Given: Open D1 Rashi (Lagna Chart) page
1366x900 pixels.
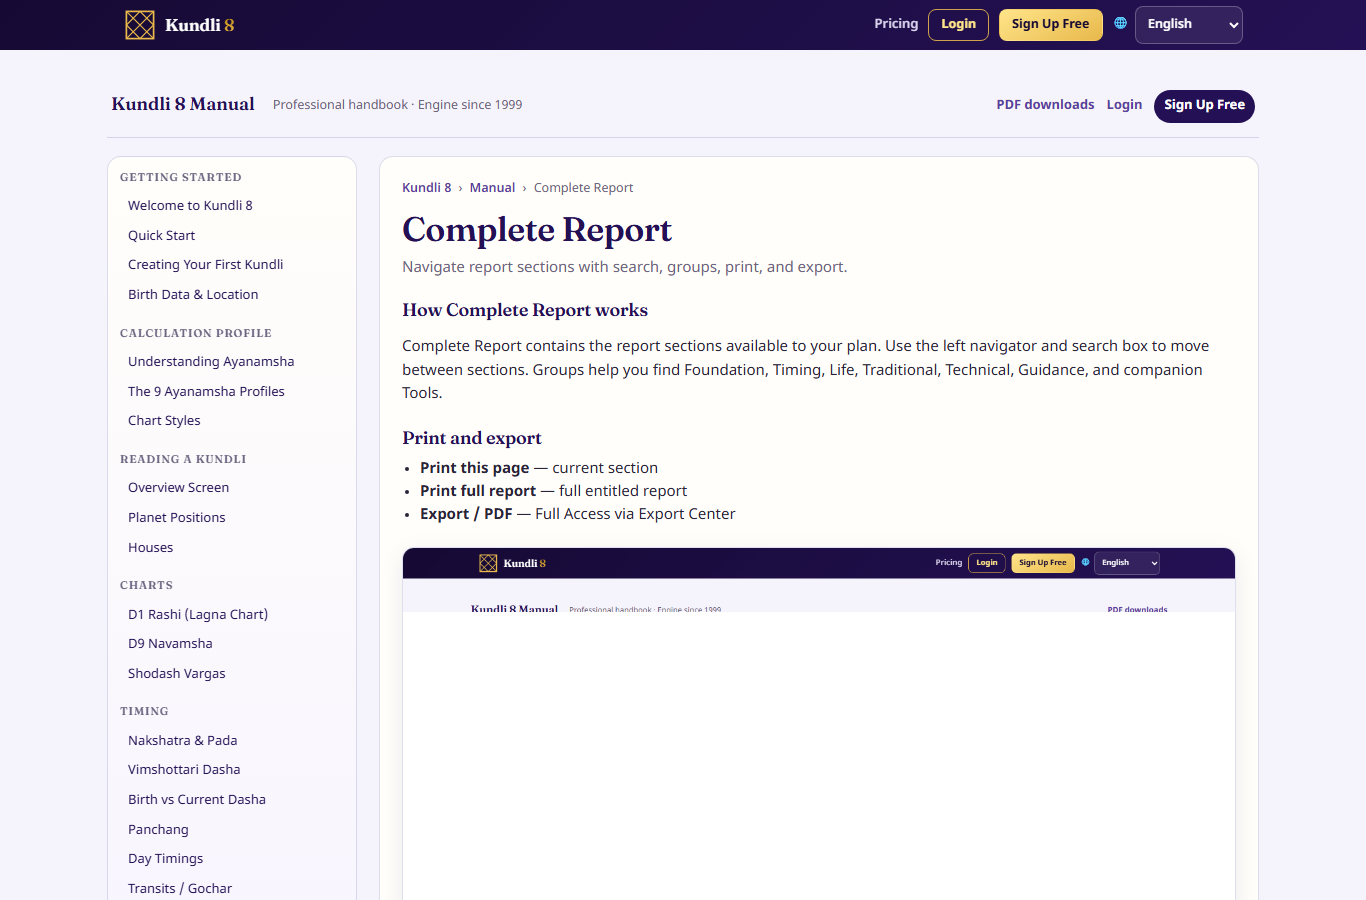Looking at the screenshot, I should (x=198, y=615).
